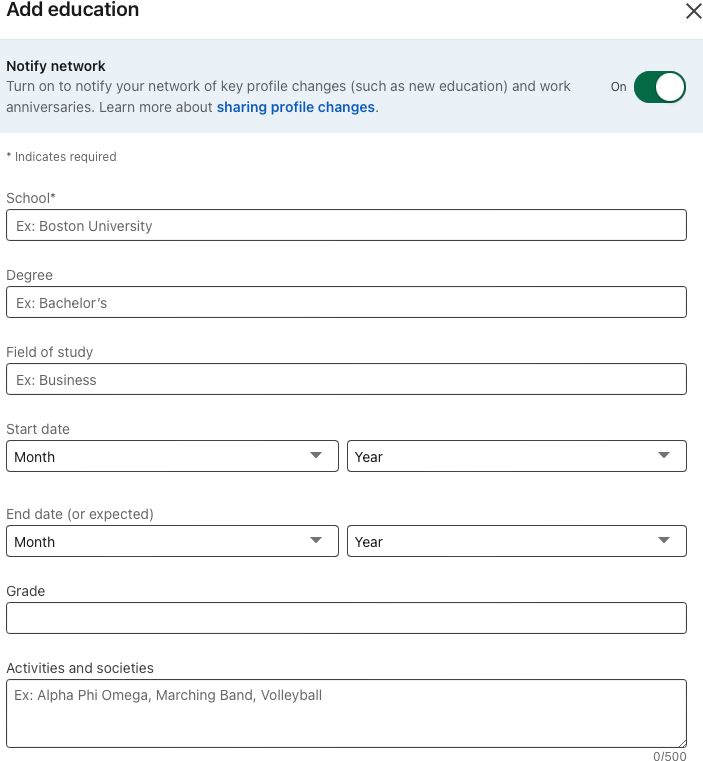Click the "Degree" field label

click(29, 275)
